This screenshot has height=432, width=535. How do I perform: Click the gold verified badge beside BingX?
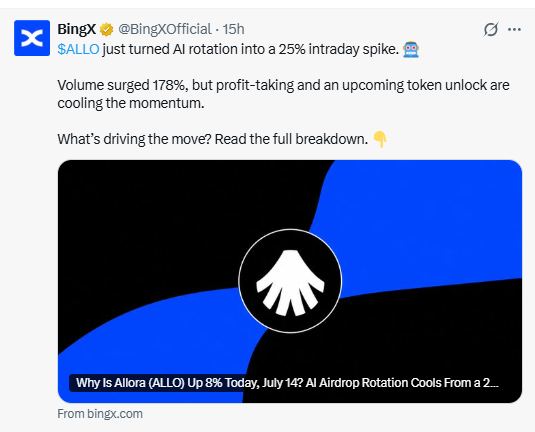point(106,29)
